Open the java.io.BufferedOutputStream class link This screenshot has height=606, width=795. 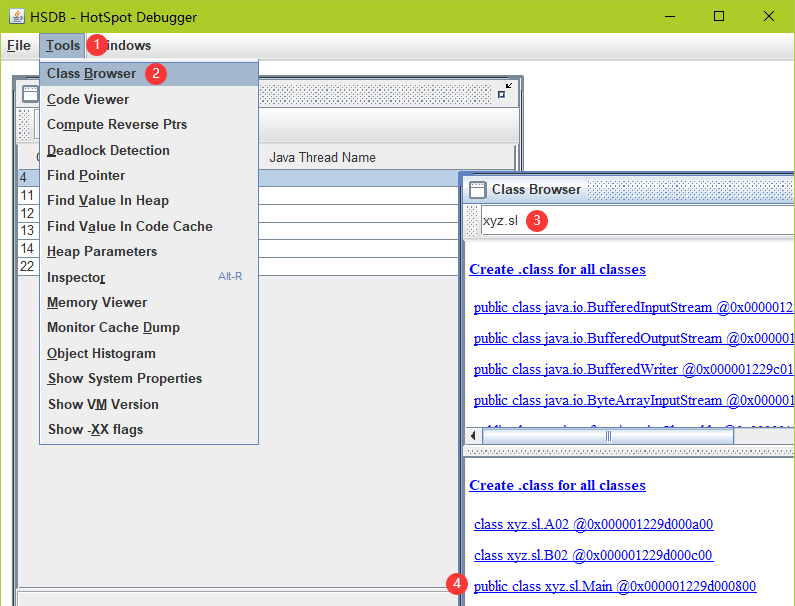click(x=633, y=339)
